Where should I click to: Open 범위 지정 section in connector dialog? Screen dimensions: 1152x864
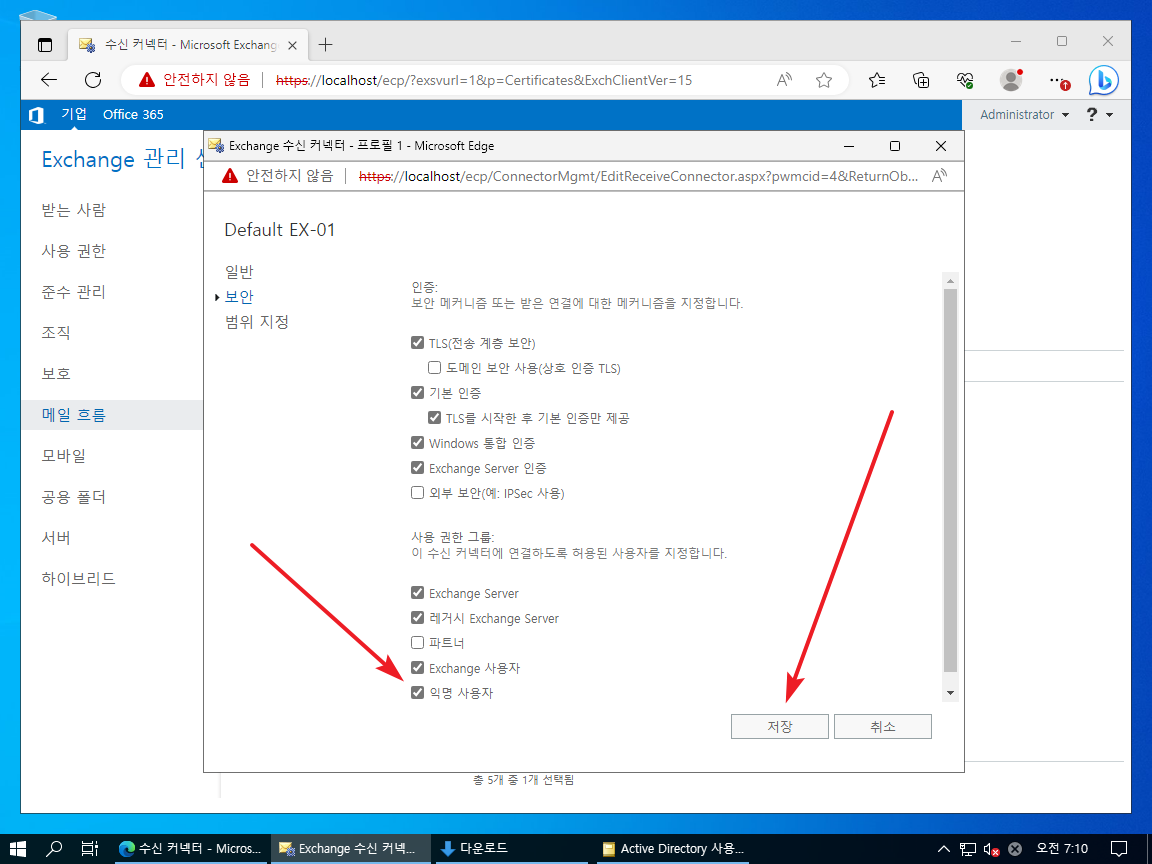pyautogui.click(x=256, y=322)
